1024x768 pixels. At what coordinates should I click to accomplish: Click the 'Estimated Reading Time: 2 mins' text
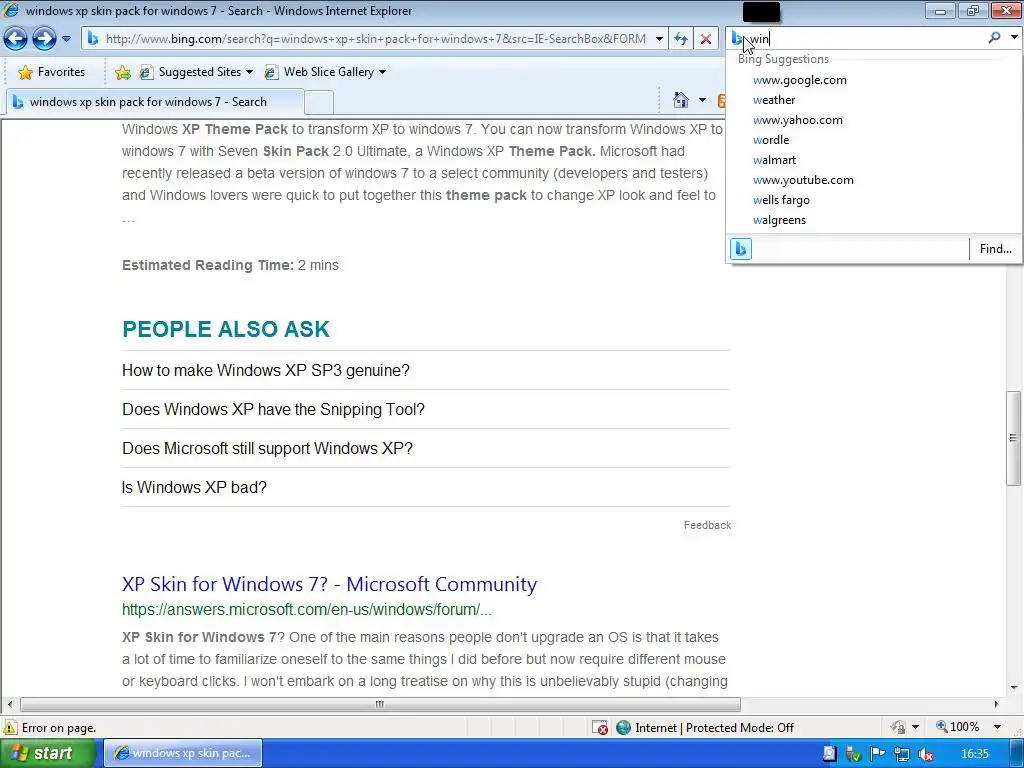[x=230, y=265]
